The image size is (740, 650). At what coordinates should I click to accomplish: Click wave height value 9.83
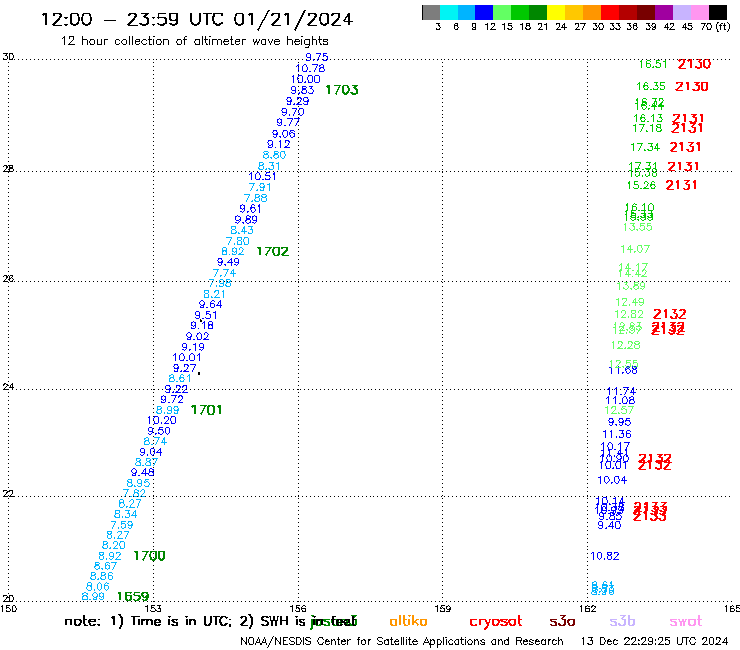point(302,90)
